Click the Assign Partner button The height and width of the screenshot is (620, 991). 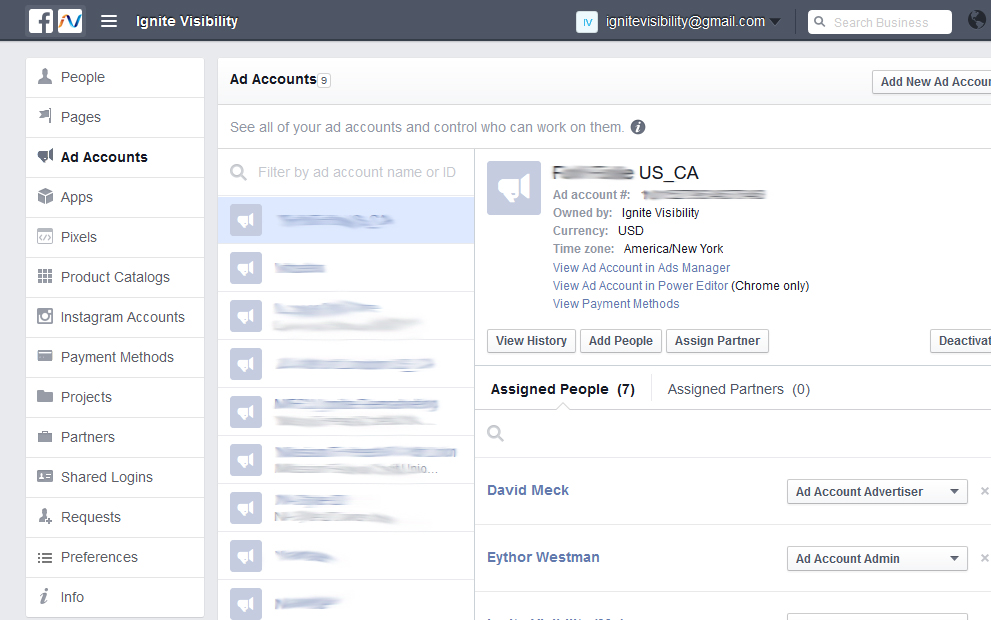tap(717, 341)
